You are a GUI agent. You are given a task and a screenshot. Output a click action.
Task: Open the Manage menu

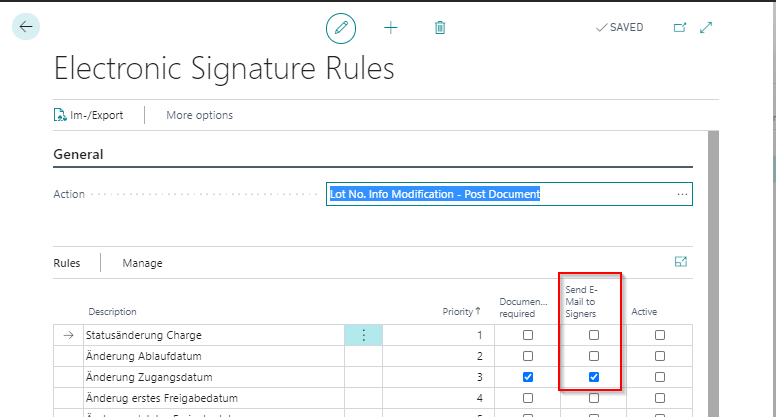coord(143,263)
